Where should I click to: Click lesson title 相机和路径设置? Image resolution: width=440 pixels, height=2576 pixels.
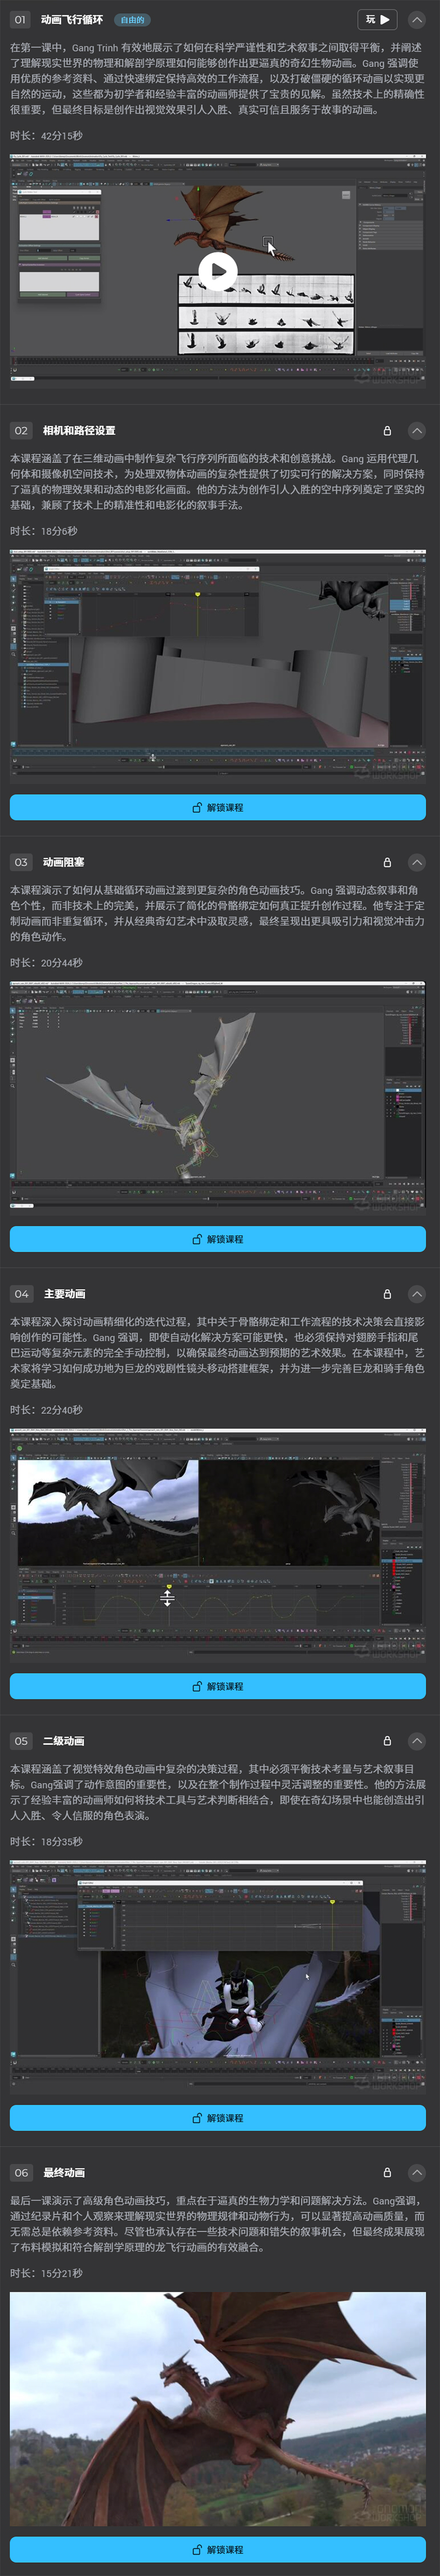tap(79, 431)
